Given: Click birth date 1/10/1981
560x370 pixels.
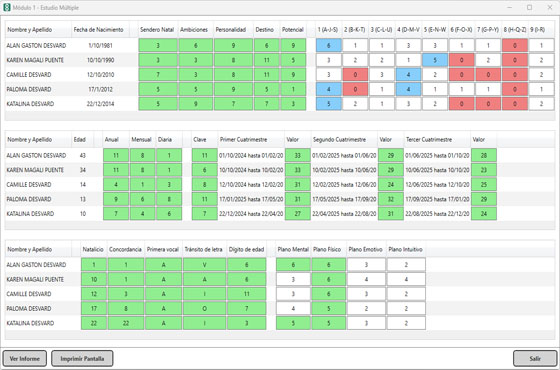Looking at the screenshot, I should point(100,46).
